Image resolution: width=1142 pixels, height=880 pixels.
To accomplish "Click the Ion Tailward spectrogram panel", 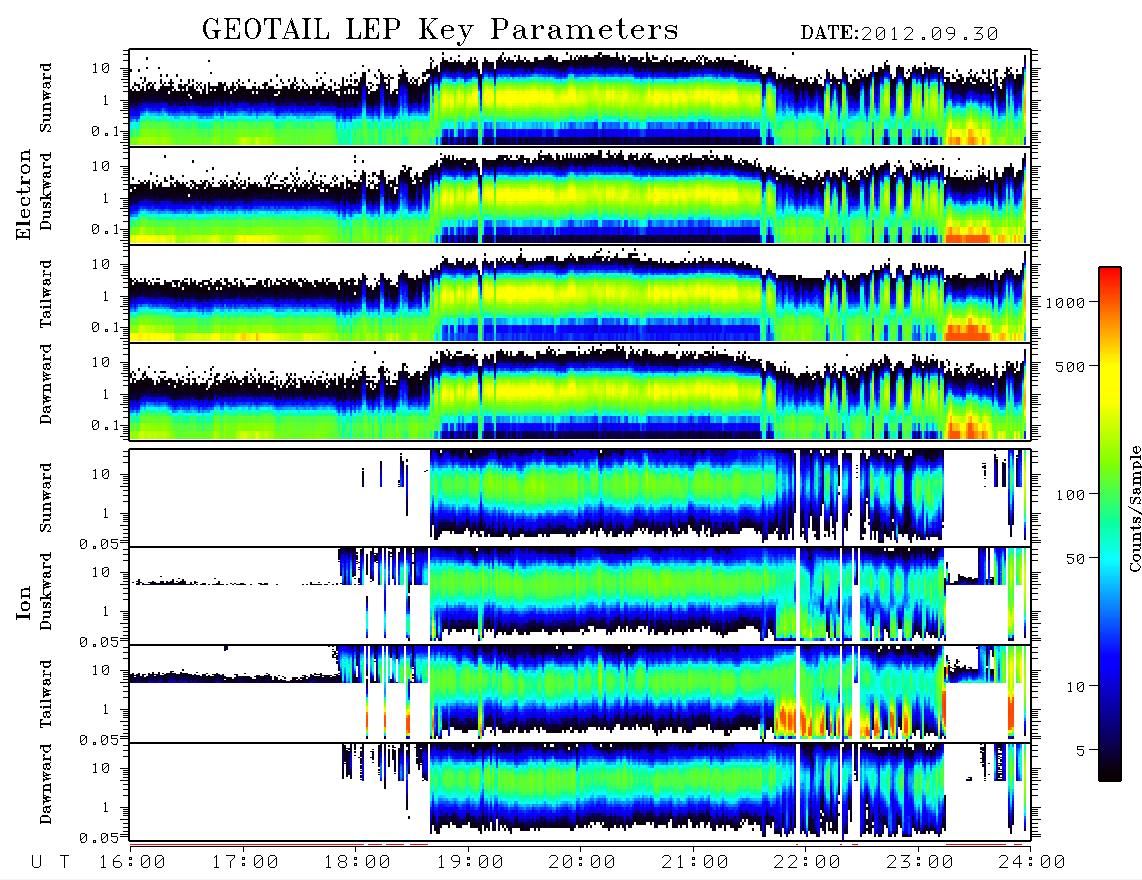I will pyautogui.click(x=580, y=694).
